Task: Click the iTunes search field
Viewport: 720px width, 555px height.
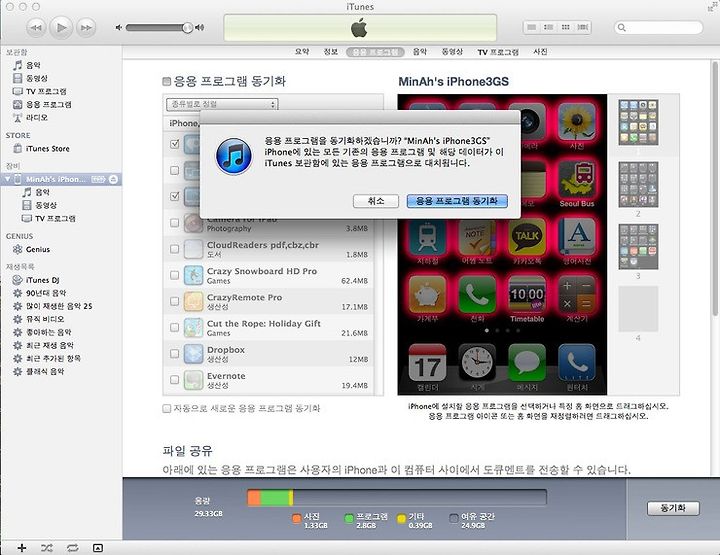Action: click(x=659, y=28)
